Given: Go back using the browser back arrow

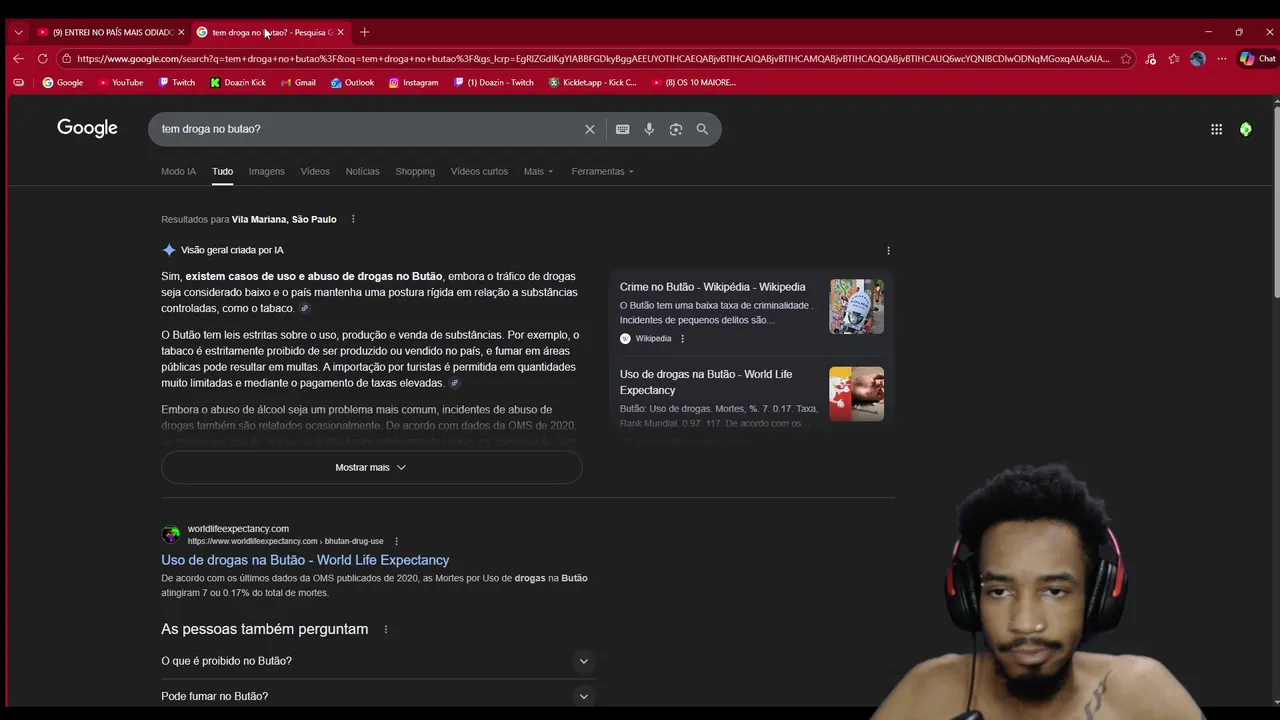Looking at the screenshot, I should pos(18,59).
